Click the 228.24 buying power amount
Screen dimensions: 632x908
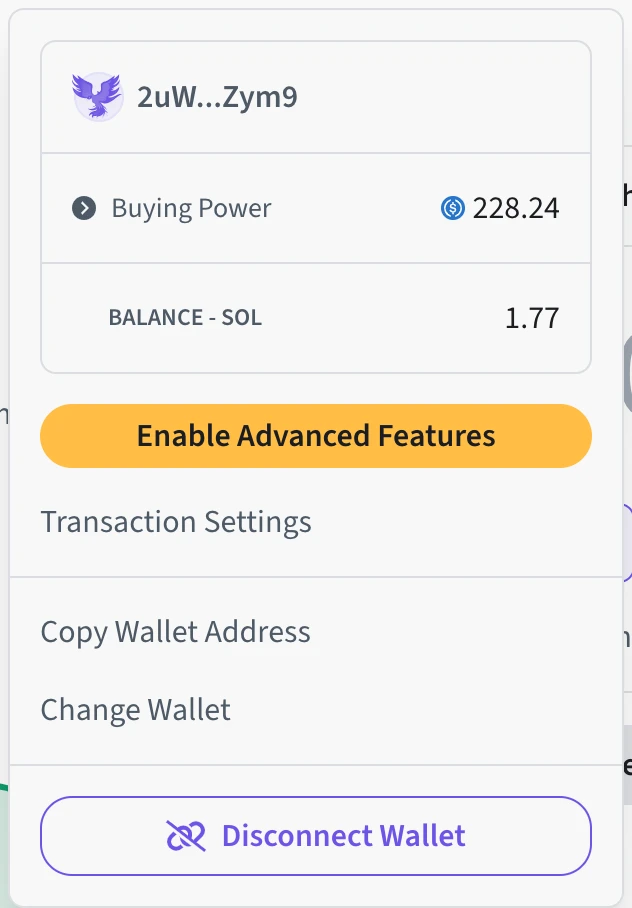click(x=516, y=208)
